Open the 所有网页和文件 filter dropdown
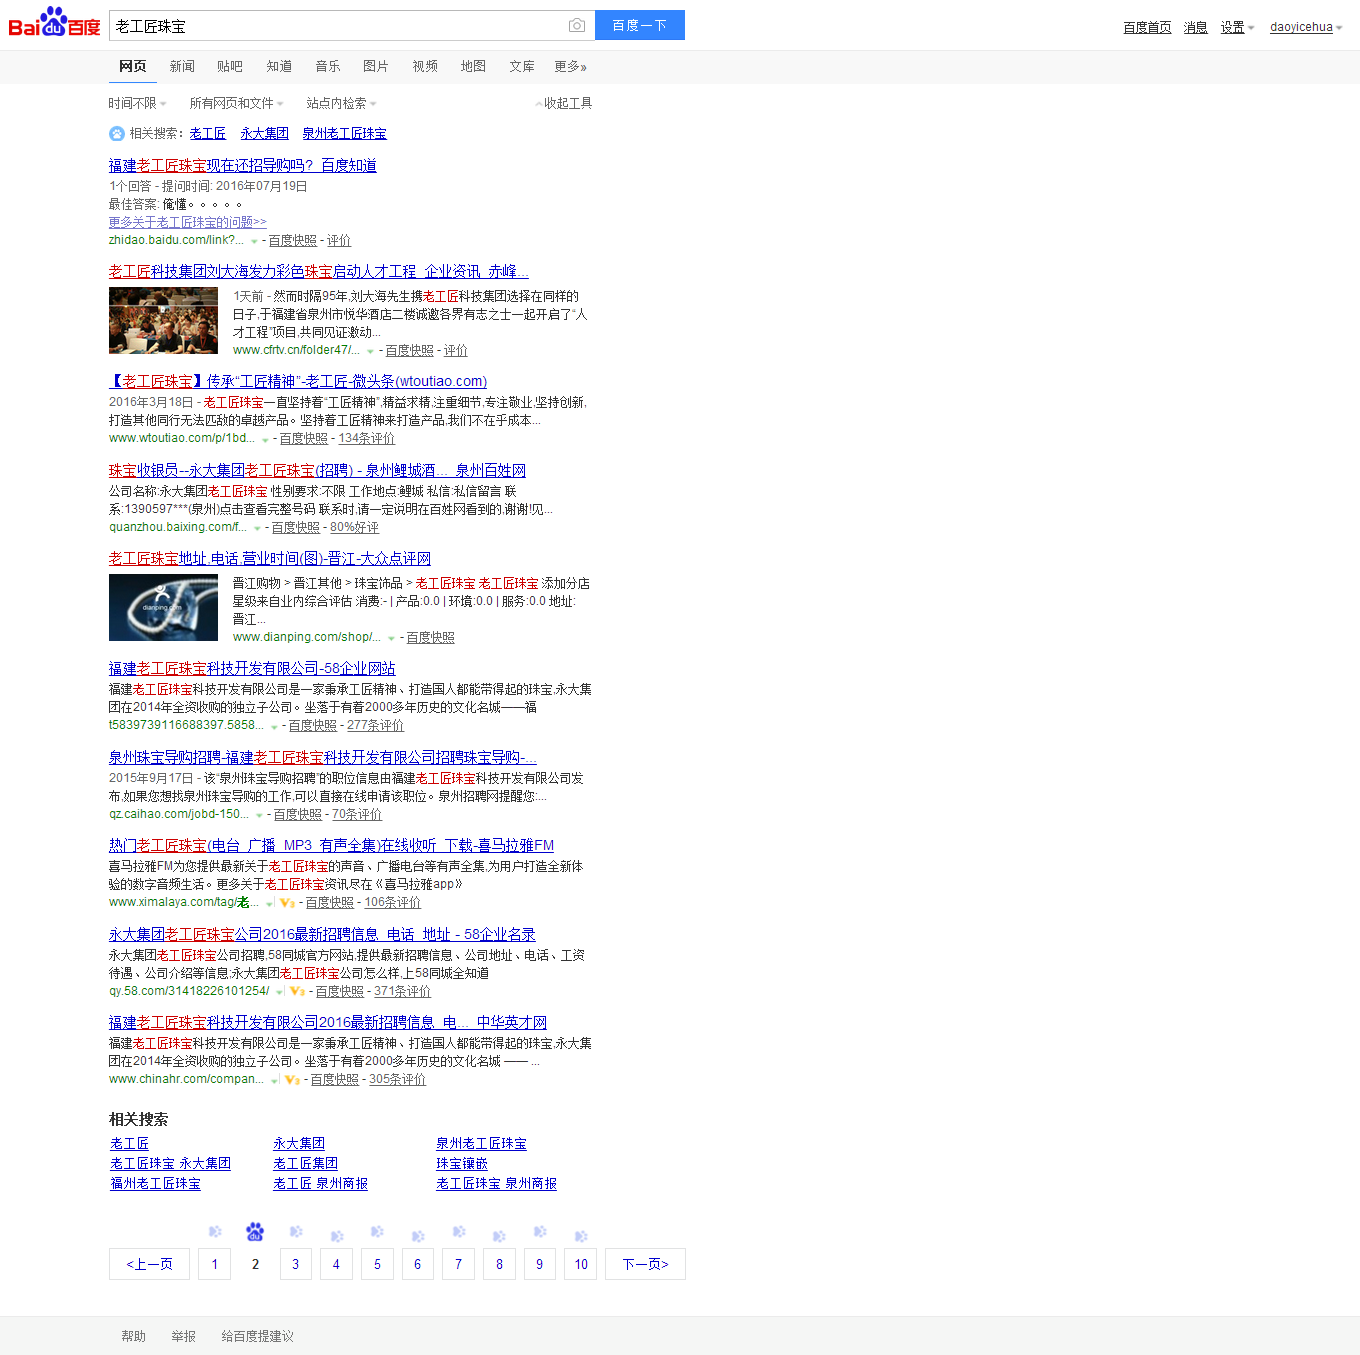This screenshot has height=1355, width=1360. (x=236, y=104)
